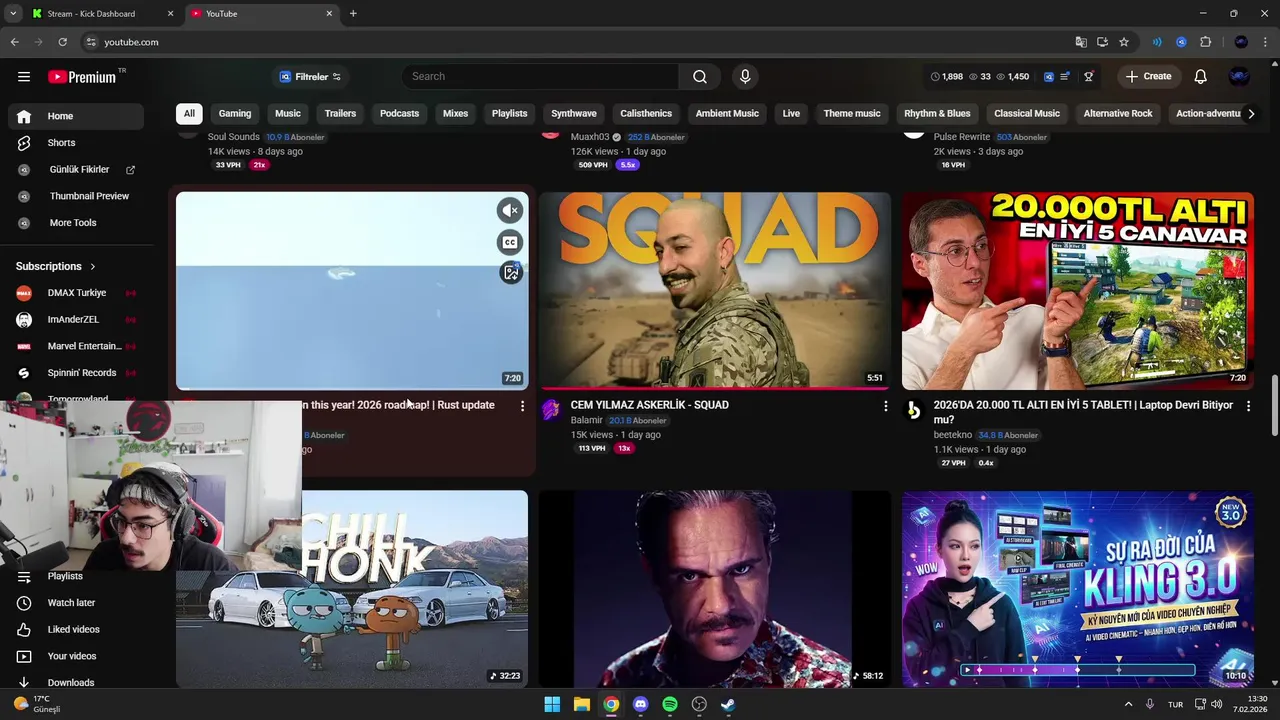Viewport: 1280px width, 720px height.
Task: Open options menu for the tablet video
Action: [1248, 406]
